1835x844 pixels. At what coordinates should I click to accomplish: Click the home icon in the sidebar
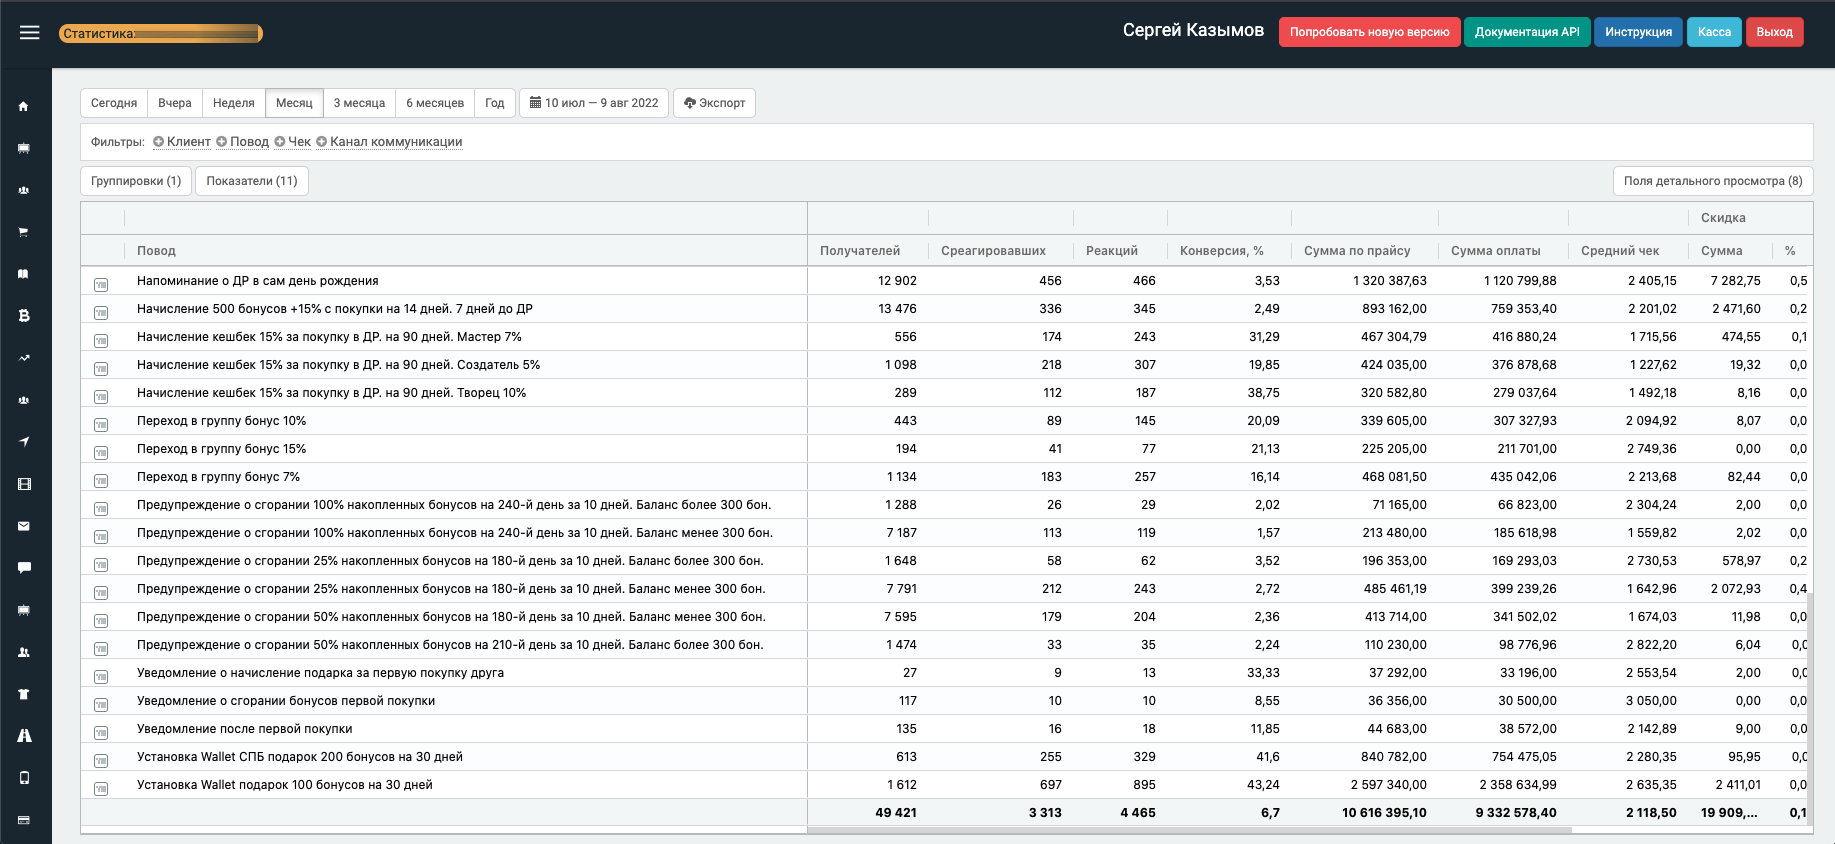[24, 107]
